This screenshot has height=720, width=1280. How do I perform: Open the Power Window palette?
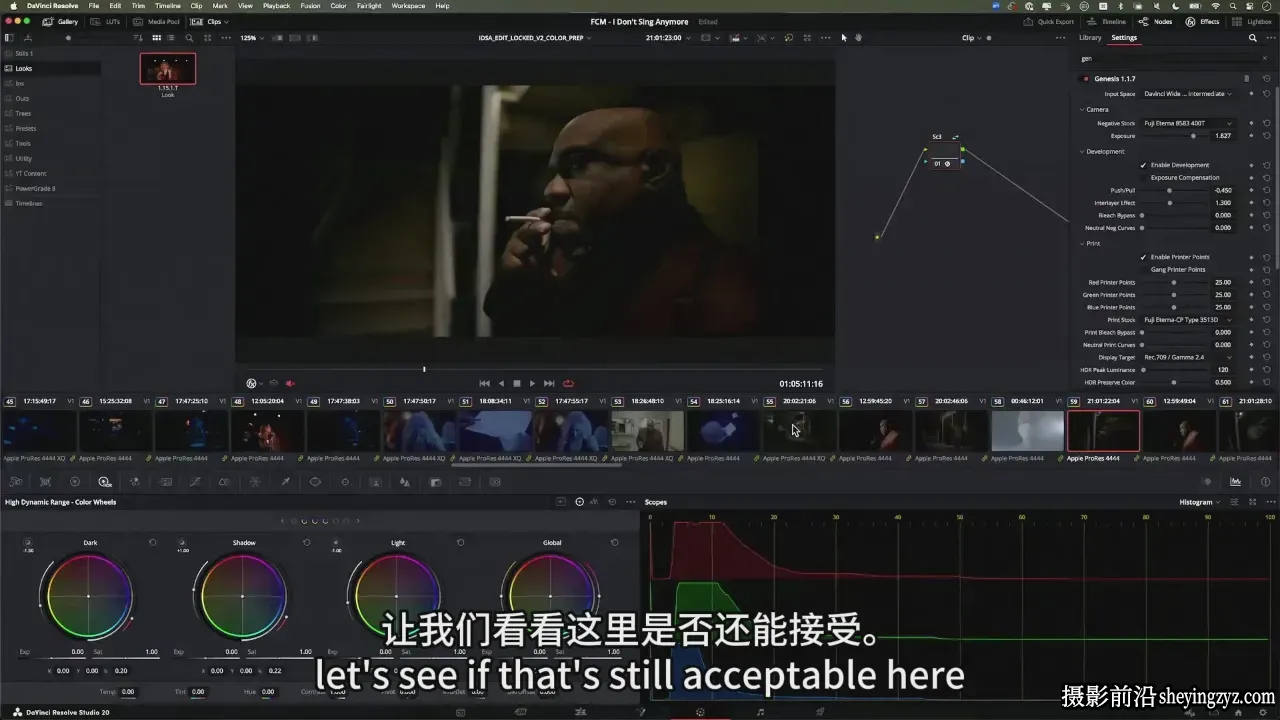pos(315,482)
